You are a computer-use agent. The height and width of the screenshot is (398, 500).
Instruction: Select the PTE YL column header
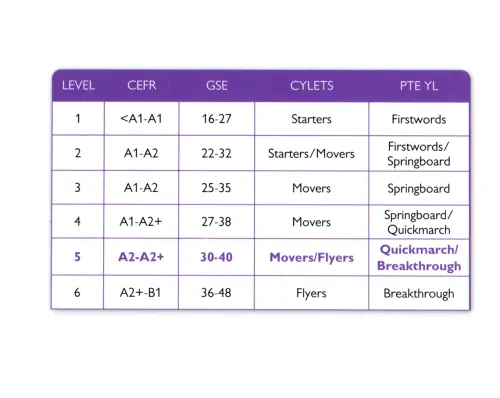point(419,86)
